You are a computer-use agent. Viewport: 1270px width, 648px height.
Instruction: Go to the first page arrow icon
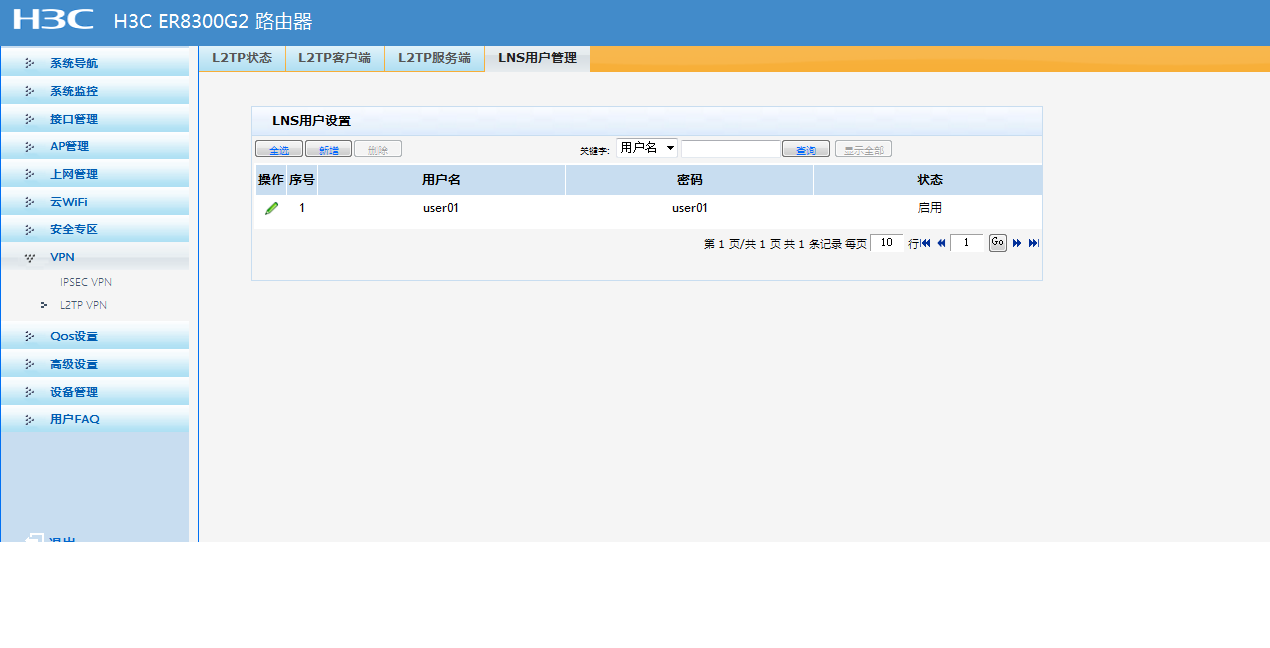926,243
